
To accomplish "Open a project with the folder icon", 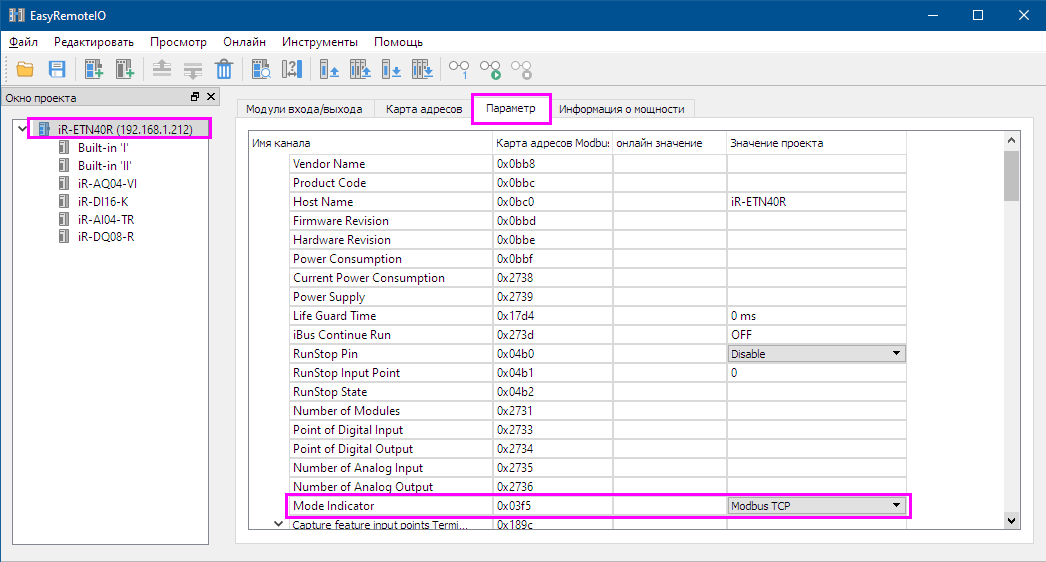I will (x=25, y=69).
